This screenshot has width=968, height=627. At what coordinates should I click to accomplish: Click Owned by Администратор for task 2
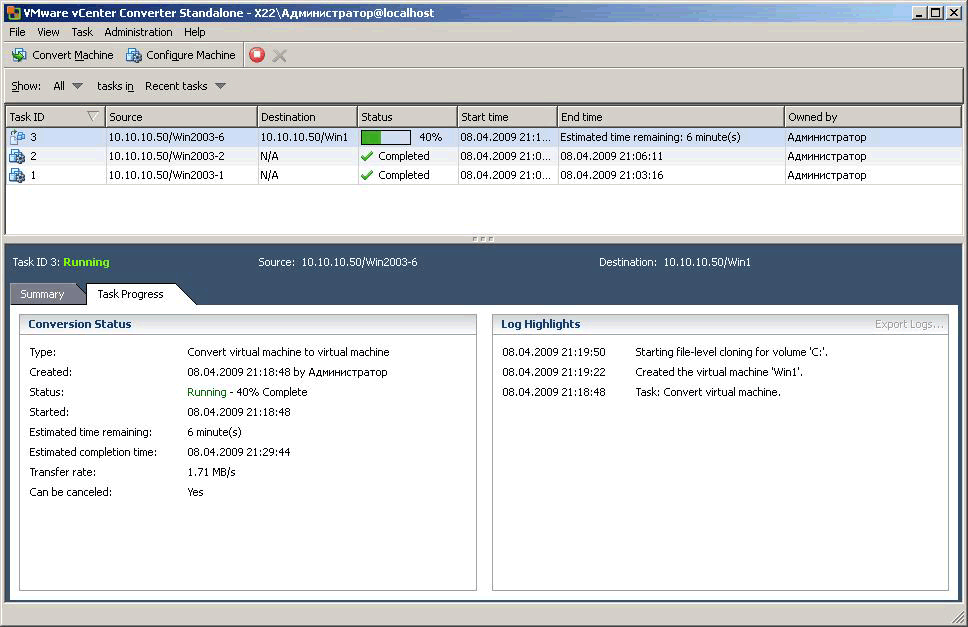[x=827, y=156]
